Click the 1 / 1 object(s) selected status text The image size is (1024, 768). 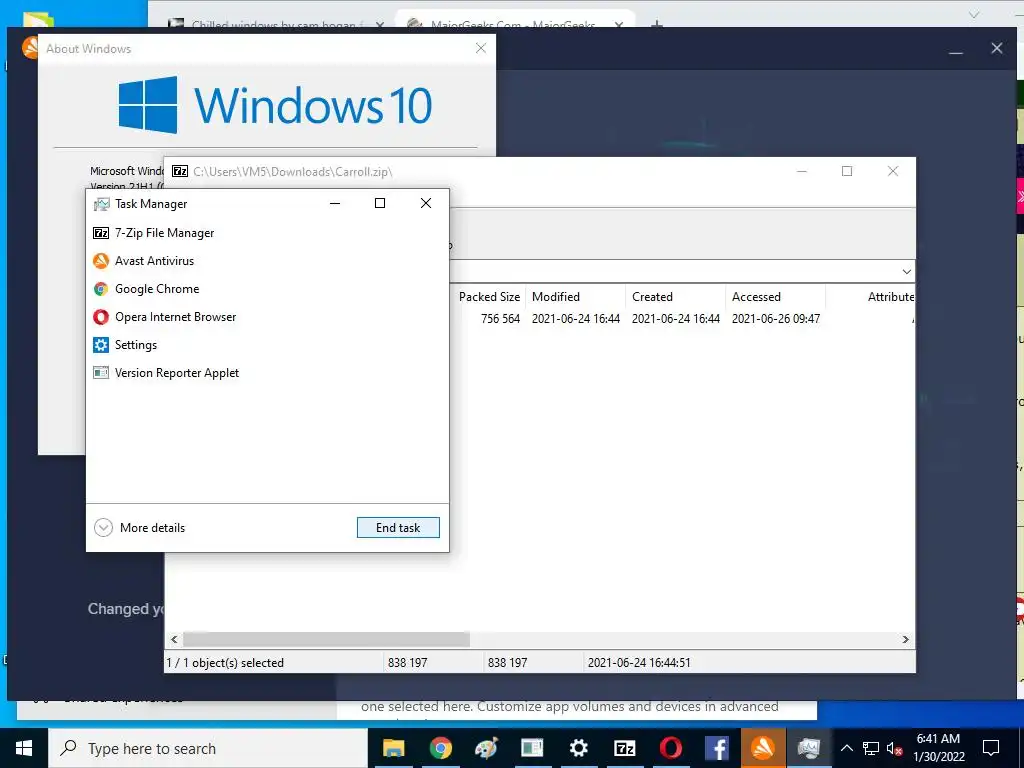click(x=225, y=663)
